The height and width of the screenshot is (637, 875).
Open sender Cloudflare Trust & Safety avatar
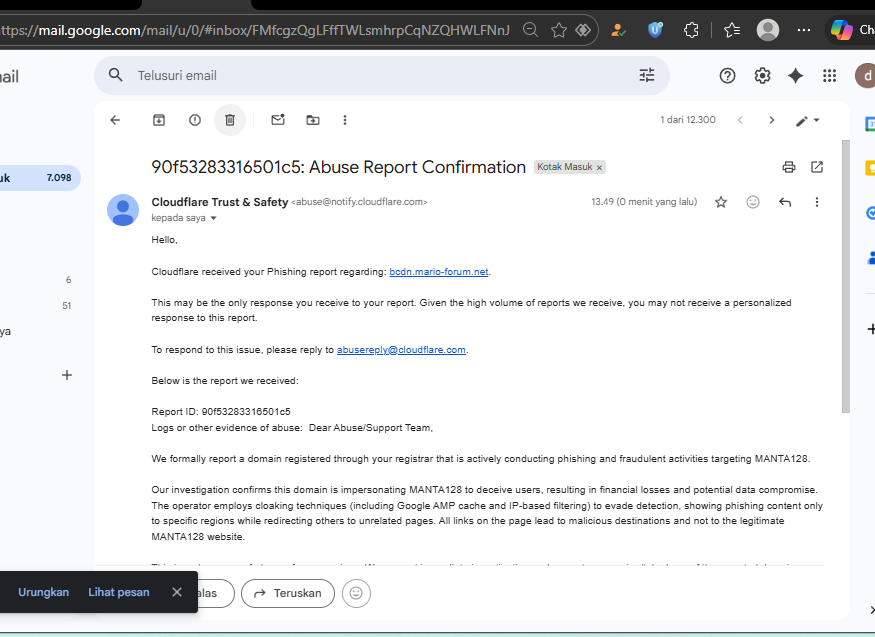pos(123,210)
